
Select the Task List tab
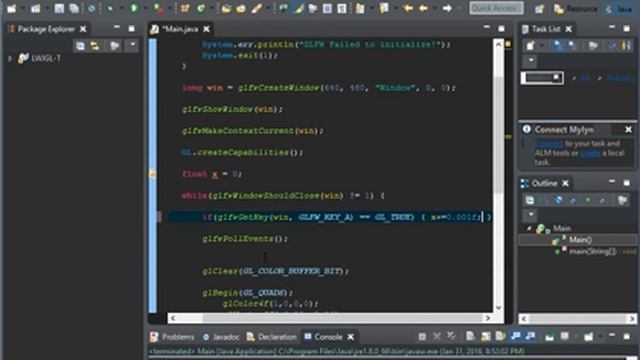coord(546,29)
